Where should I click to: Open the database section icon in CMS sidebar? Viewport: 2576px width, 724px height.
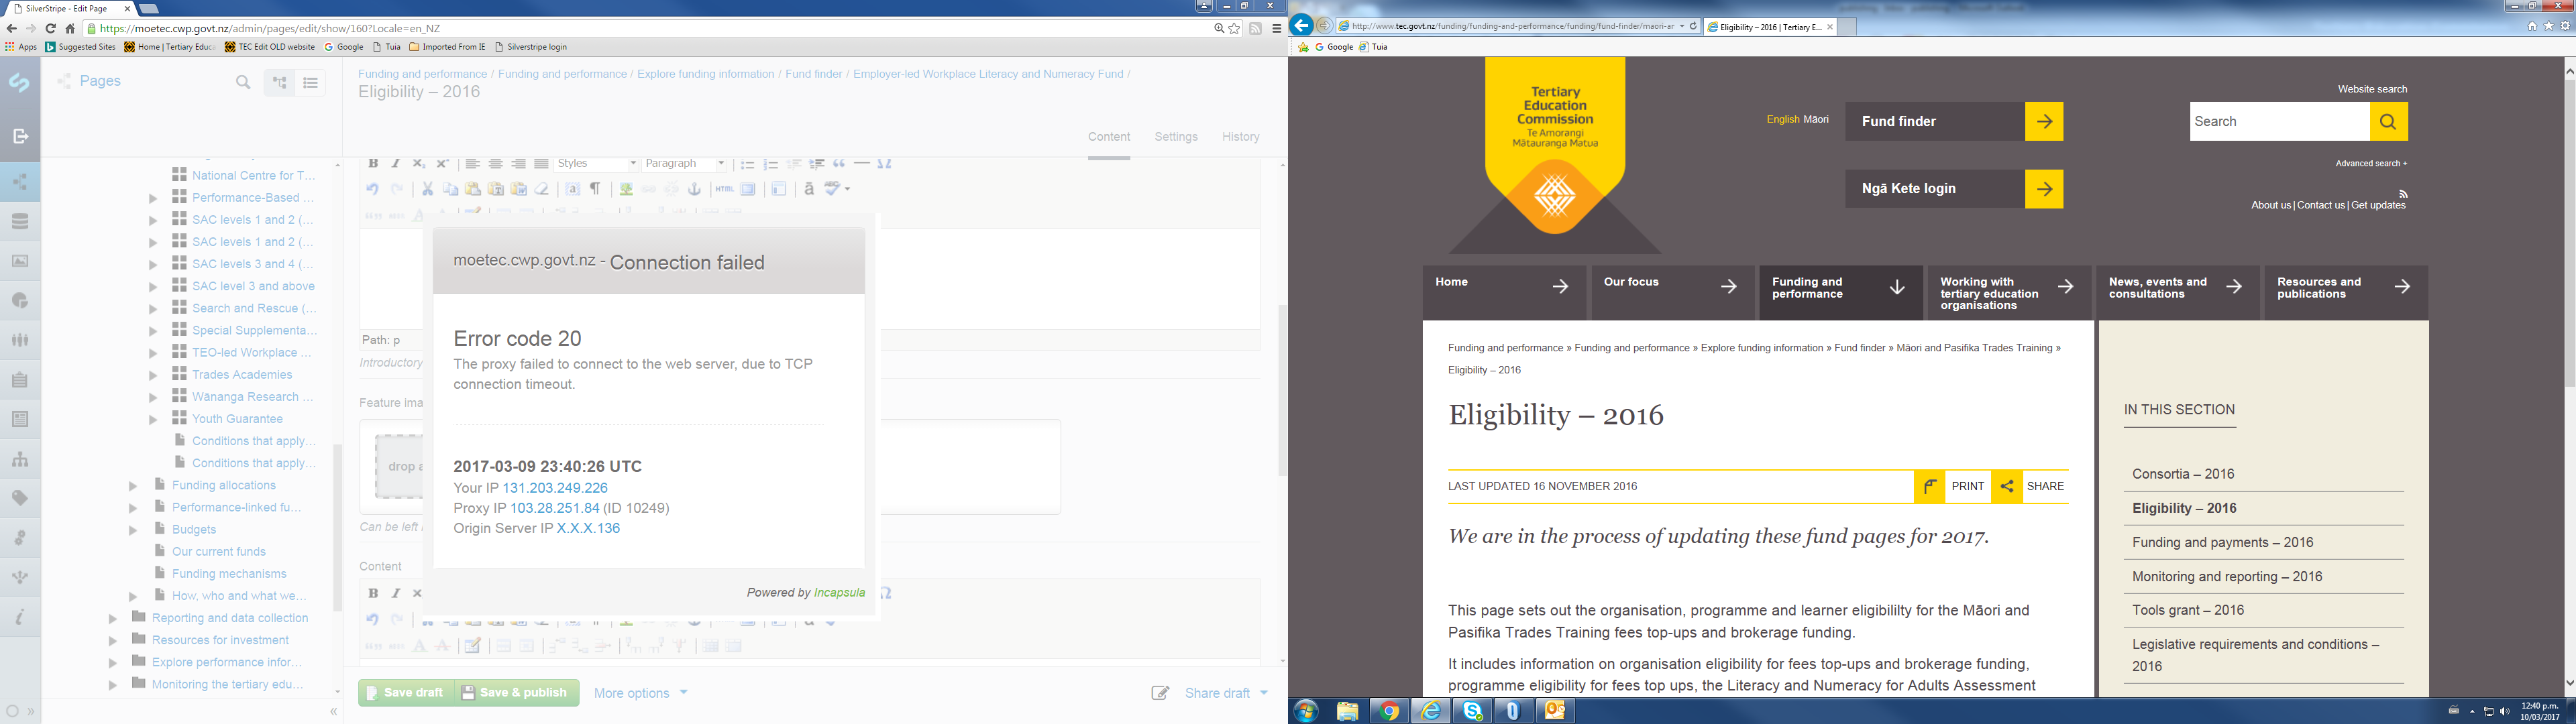[x=20, y=221]
